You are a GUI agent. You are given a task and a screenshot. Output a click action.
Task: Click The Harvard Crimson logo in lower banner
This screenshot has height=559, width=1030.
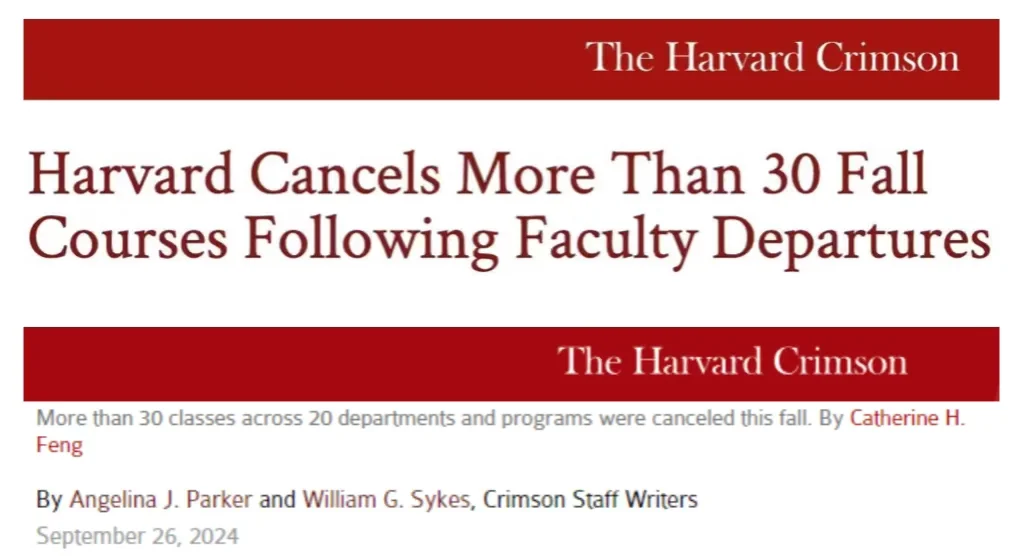point(732,361)
